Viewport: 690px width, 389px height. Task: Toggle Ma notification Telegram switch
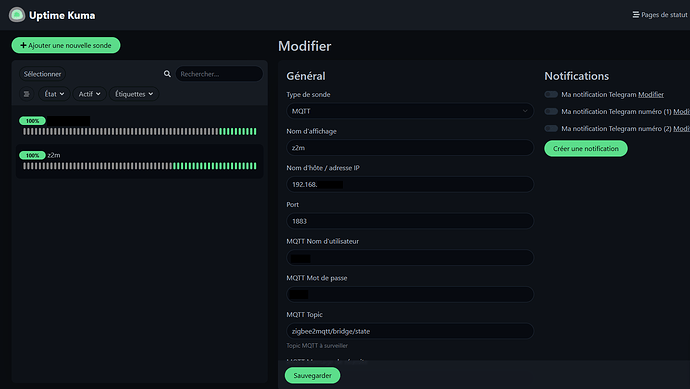click(551, 94)
